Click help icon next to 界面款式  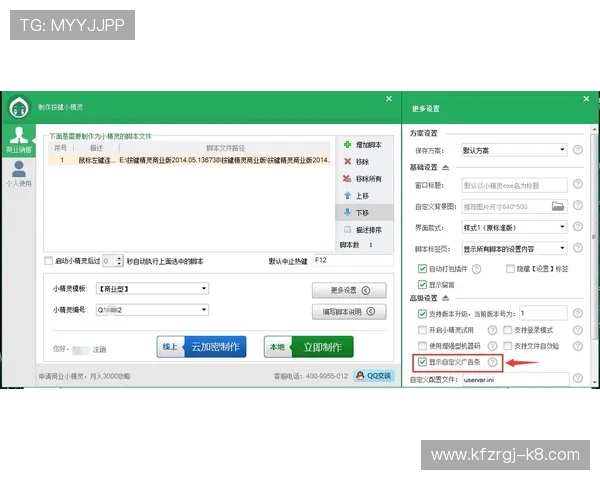(x=578, y=227)
